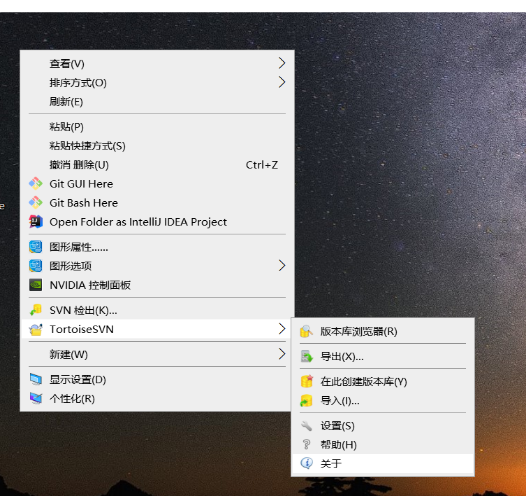The image size is (526, 497).
Task: Click the Ctrl+Z shortcut text
Action: coord(262,165)
